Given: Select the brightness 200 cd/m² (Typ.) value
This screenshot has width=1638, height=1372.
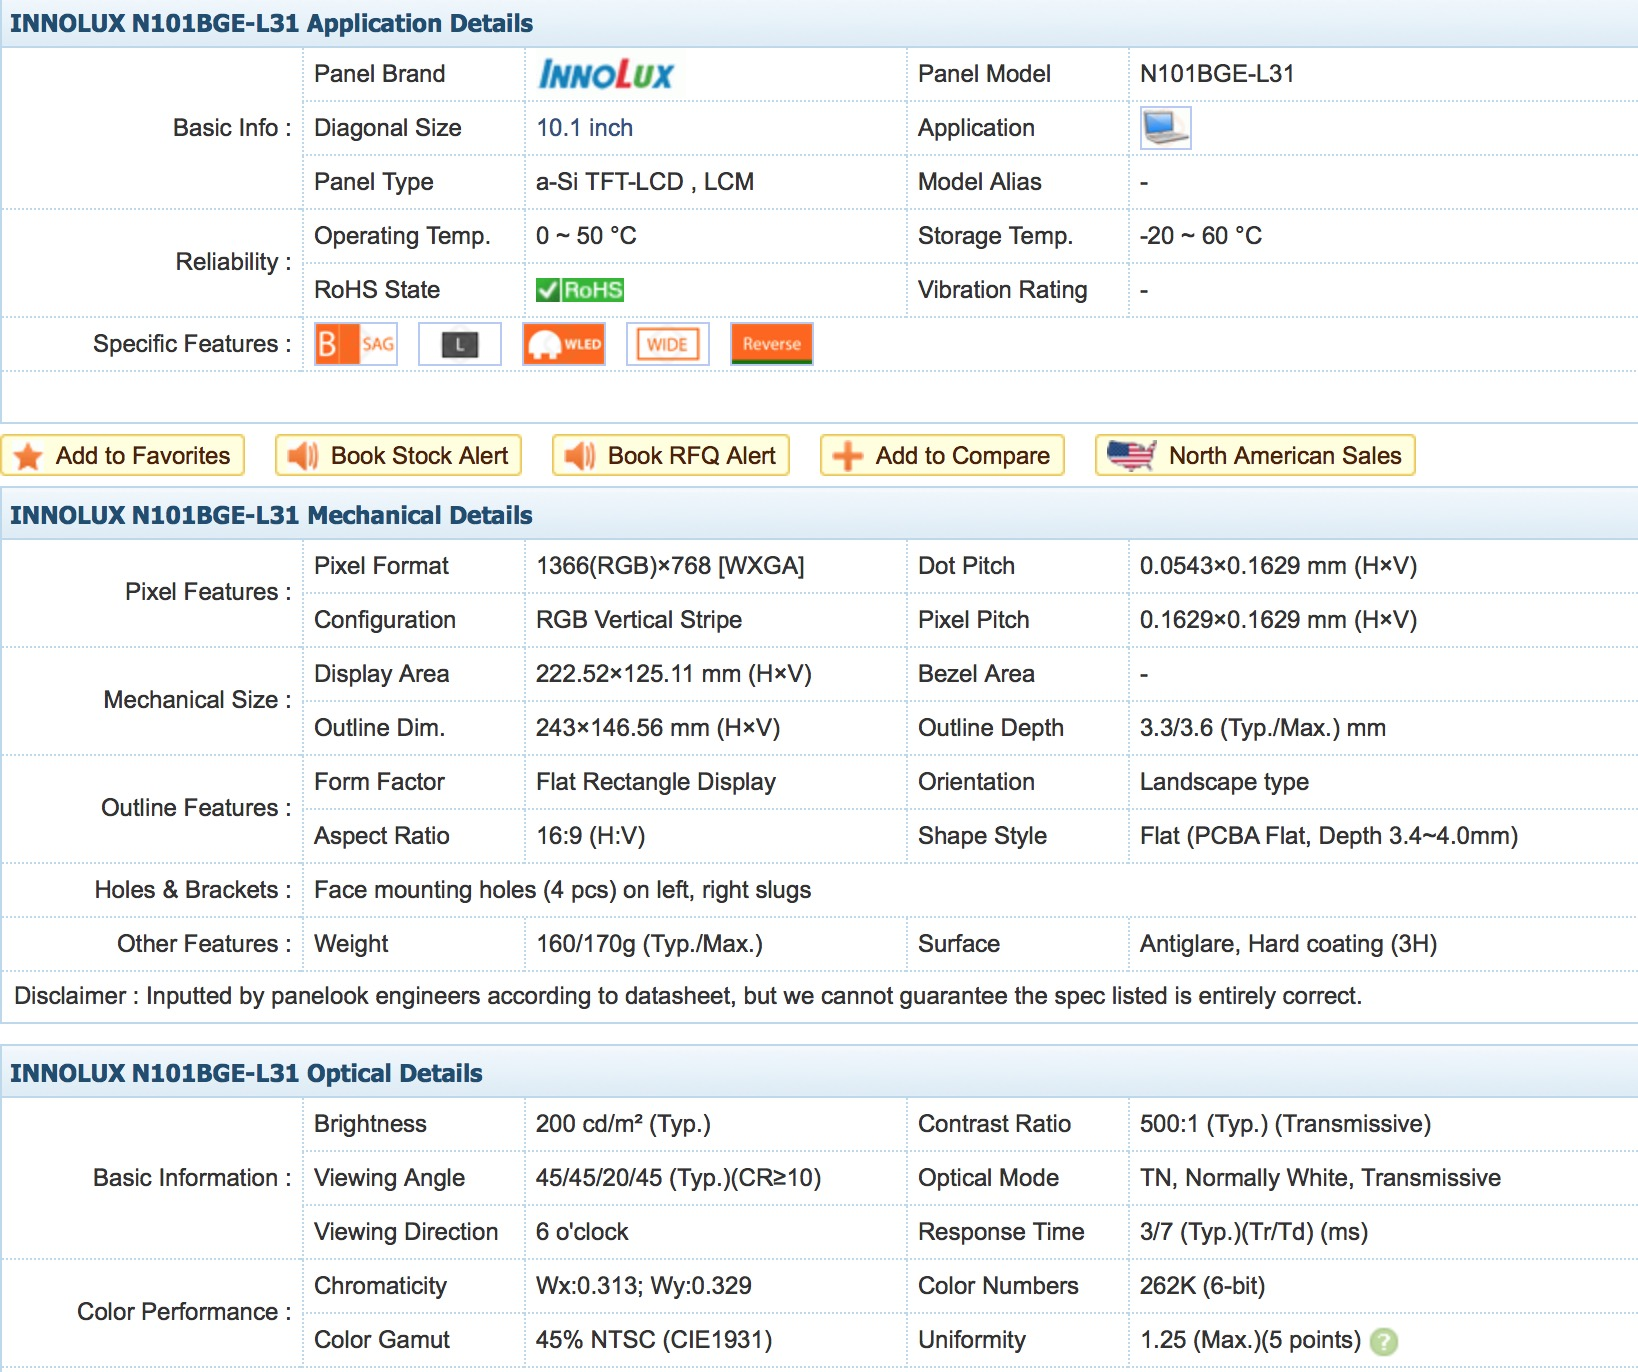Looking at the screenshot, I should [x=623, y=1124].
